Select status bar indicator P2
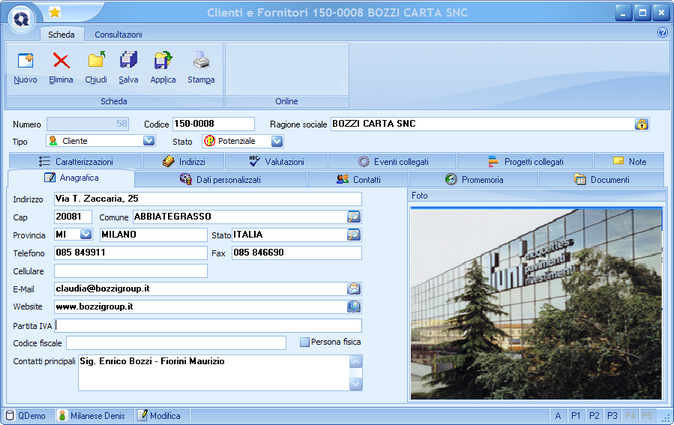The image size is (674, 425). click(594, 416)
